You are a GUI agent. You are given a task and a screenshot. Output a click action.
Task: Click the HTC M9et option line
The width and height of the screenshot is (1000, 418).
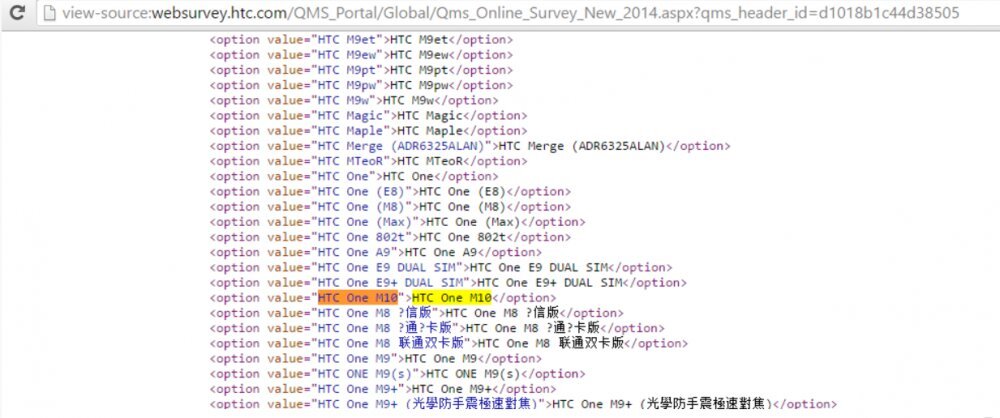coord(362,40)
